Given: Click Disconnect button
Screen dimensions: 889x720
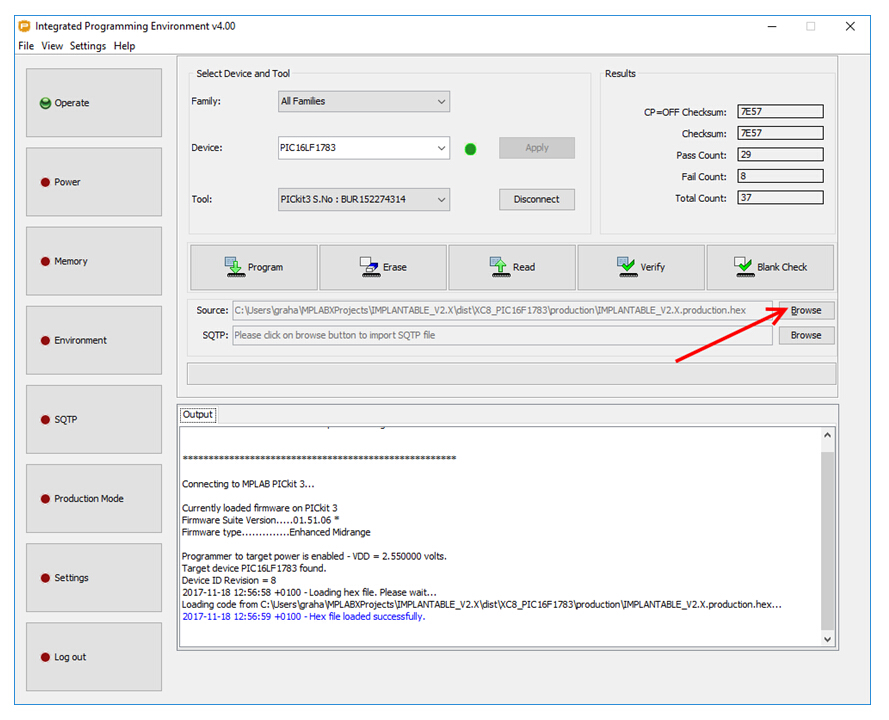Looking at the screenshot, I should (x=537, y=199).
